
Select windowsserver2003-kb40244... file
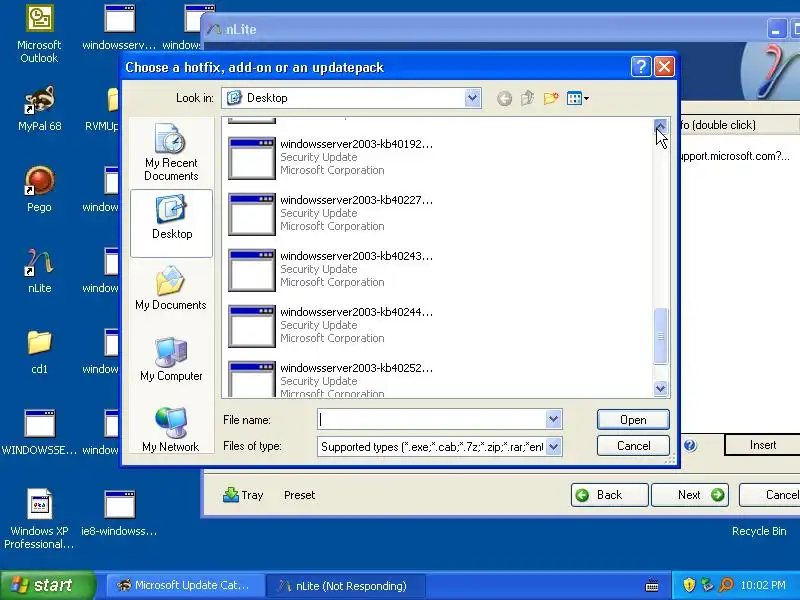coord(331,326)
